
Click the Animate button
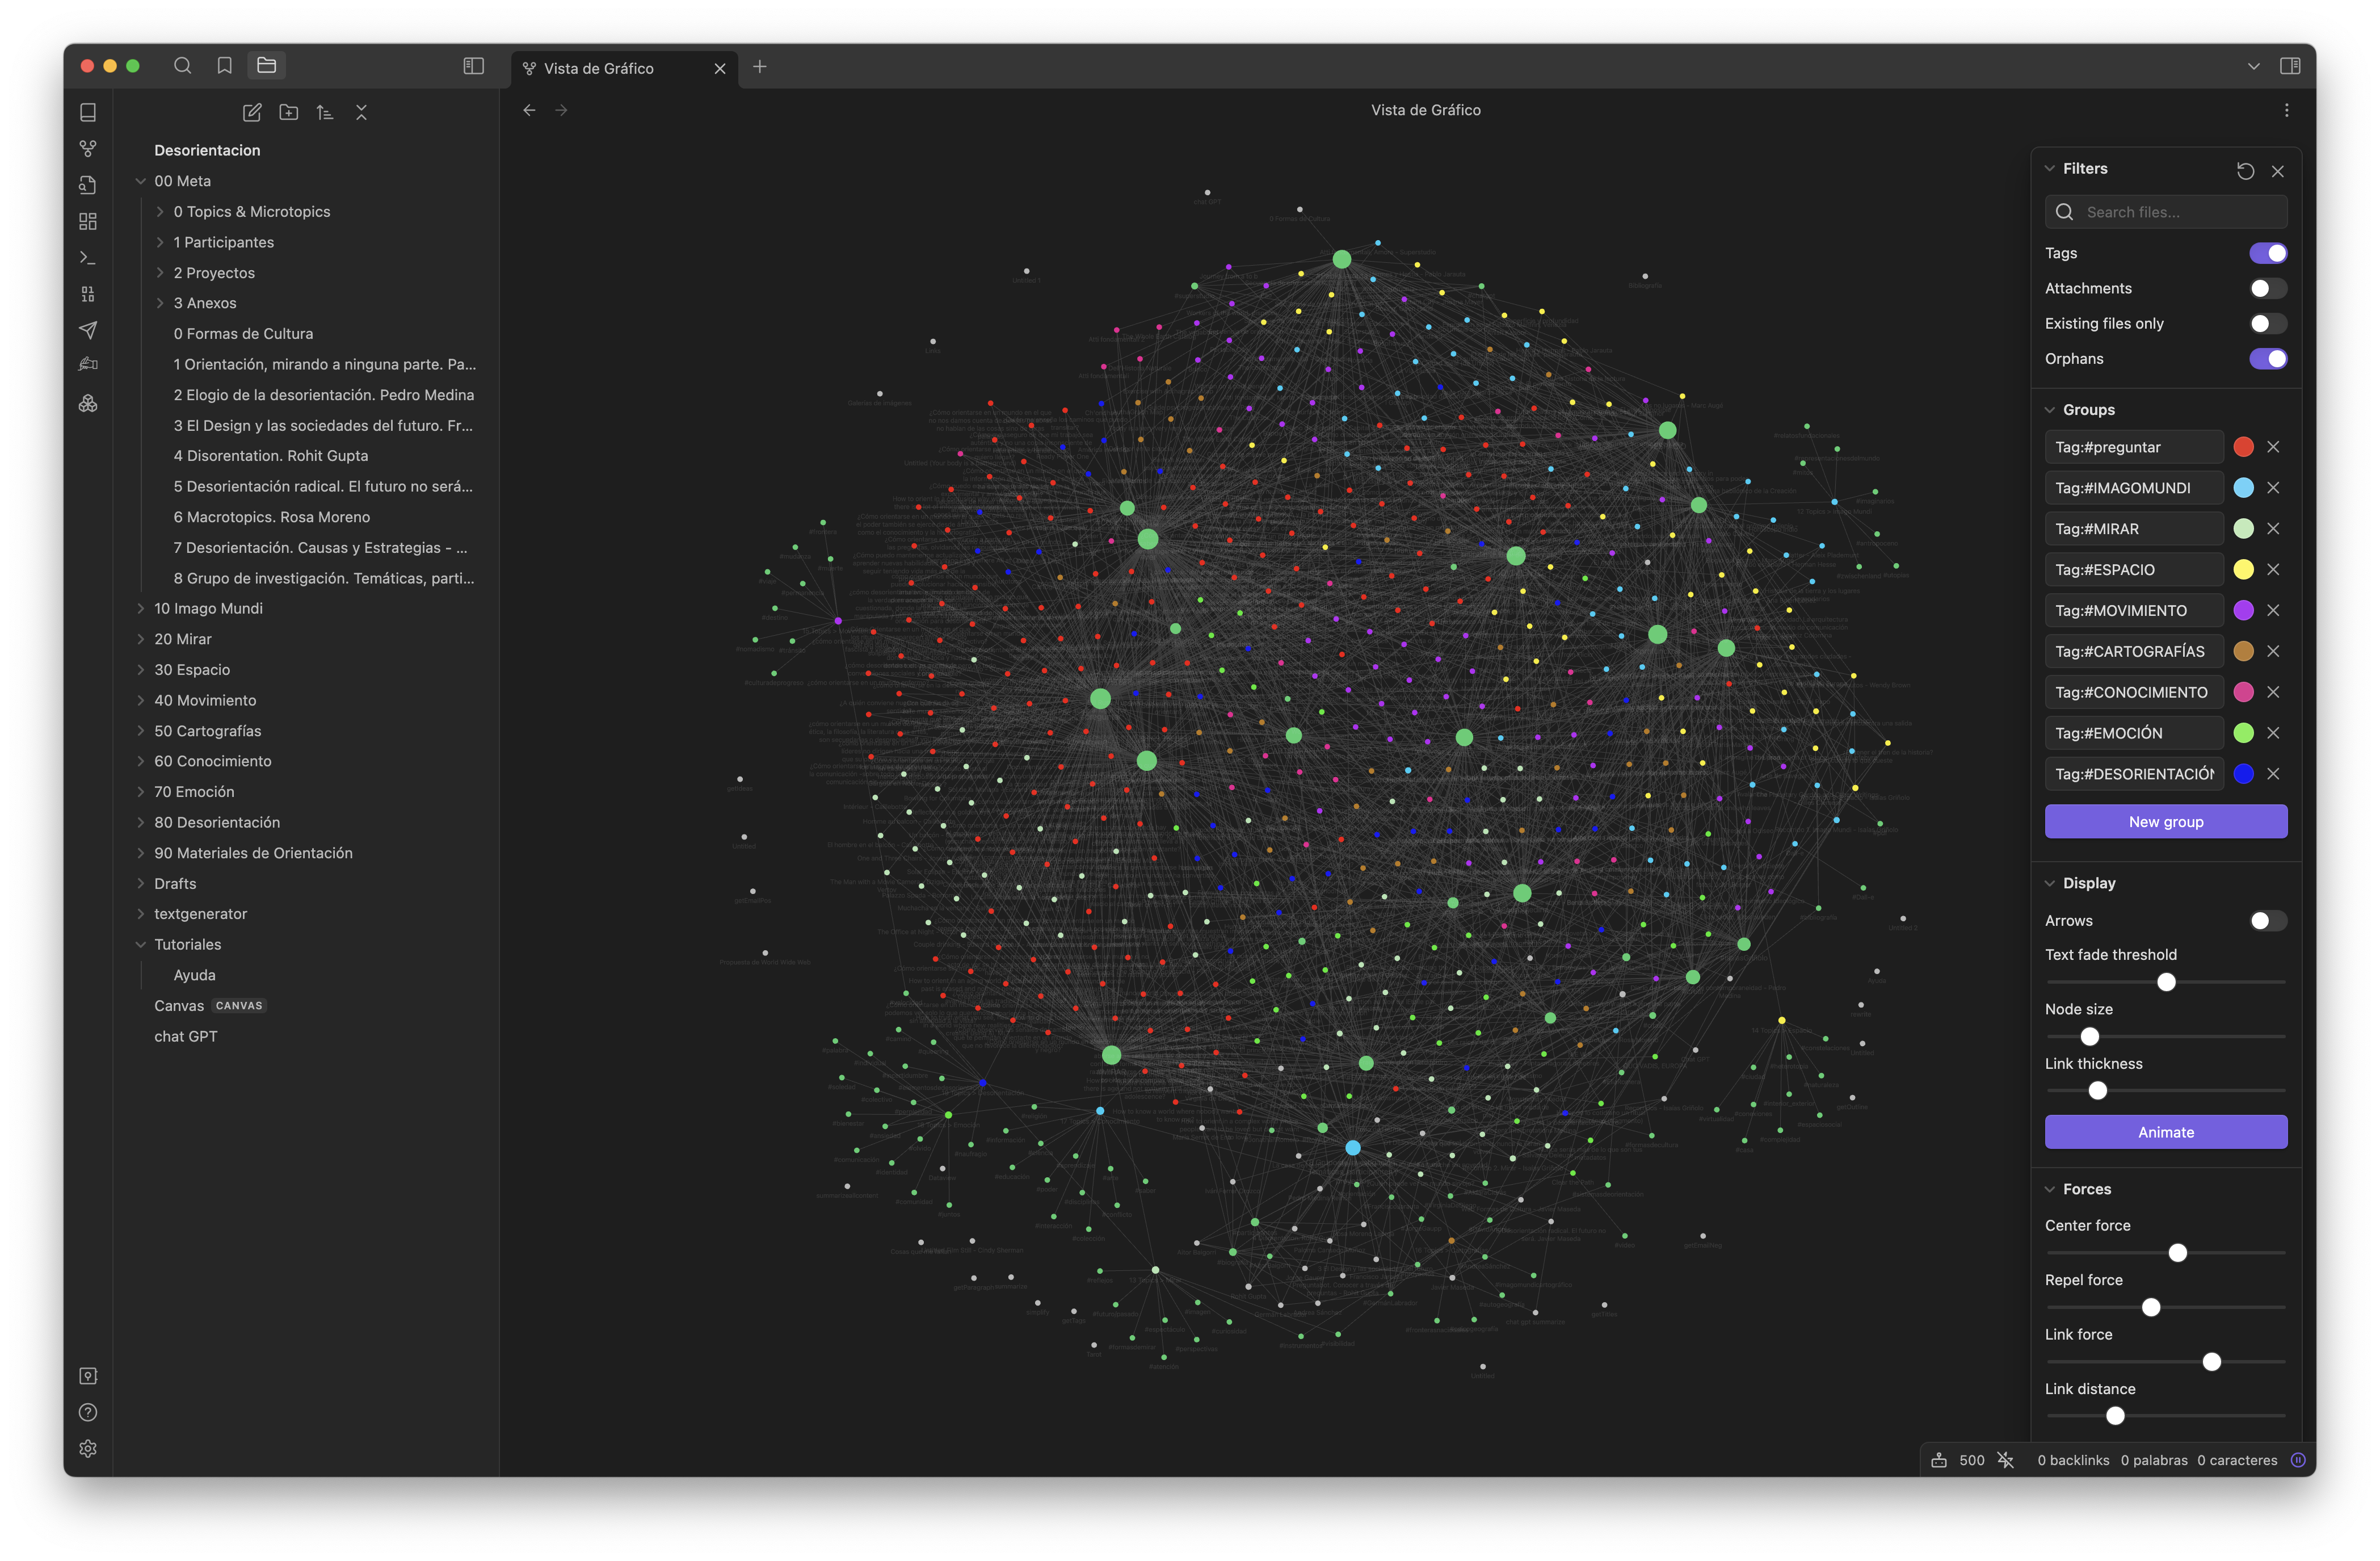point(2165,1132)
